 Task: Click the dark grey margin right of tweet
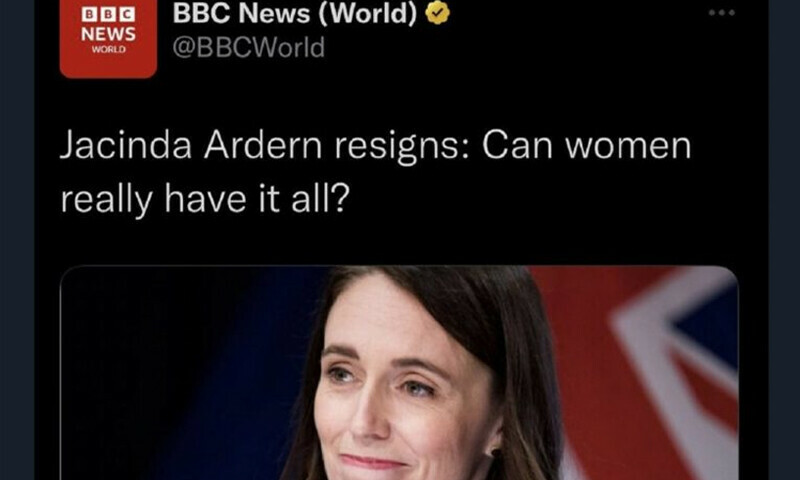tap(784, 240)
